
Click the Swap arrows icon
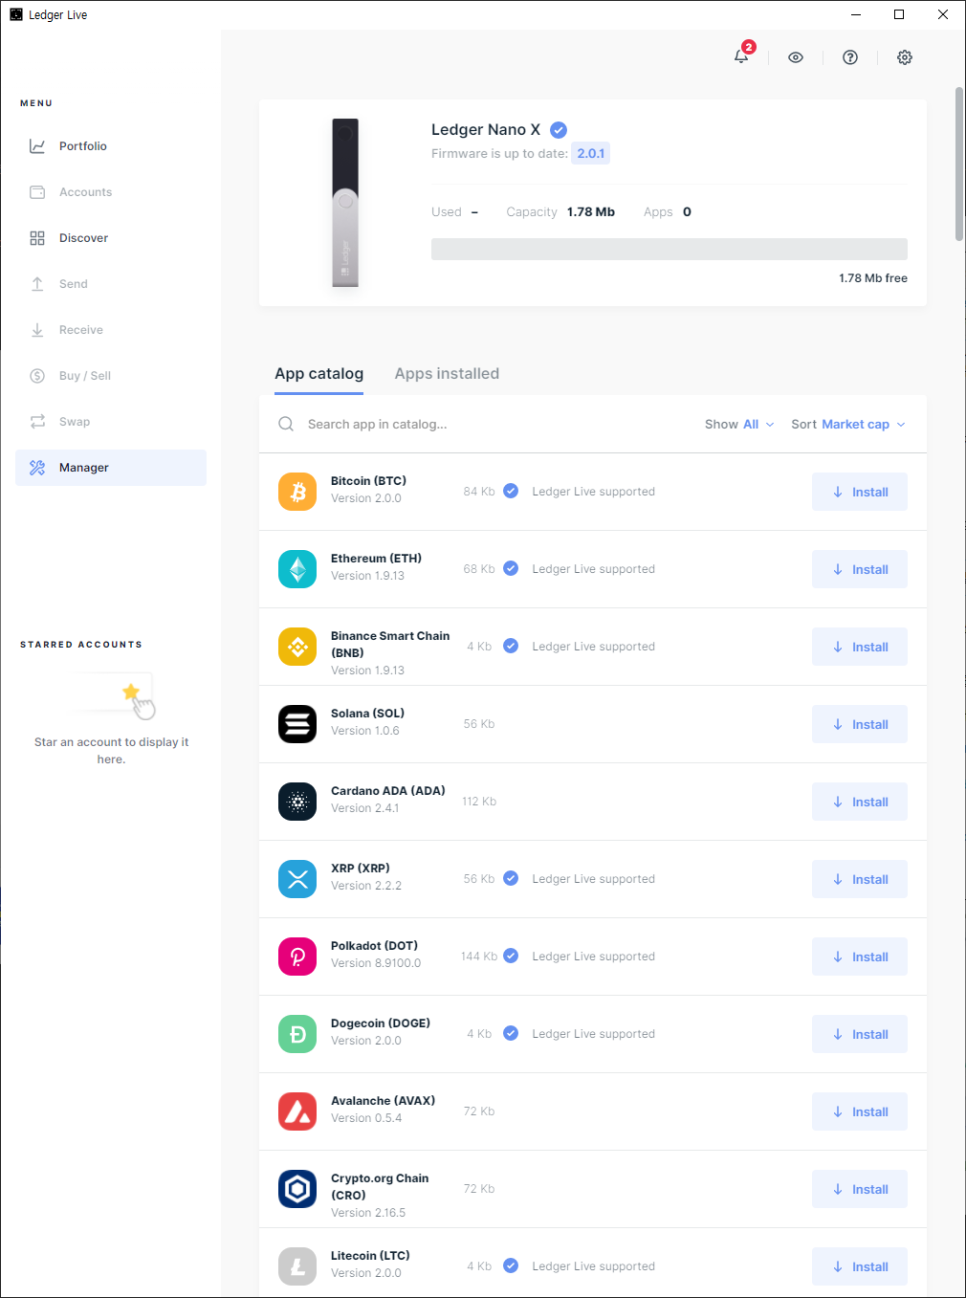(37, 422)
